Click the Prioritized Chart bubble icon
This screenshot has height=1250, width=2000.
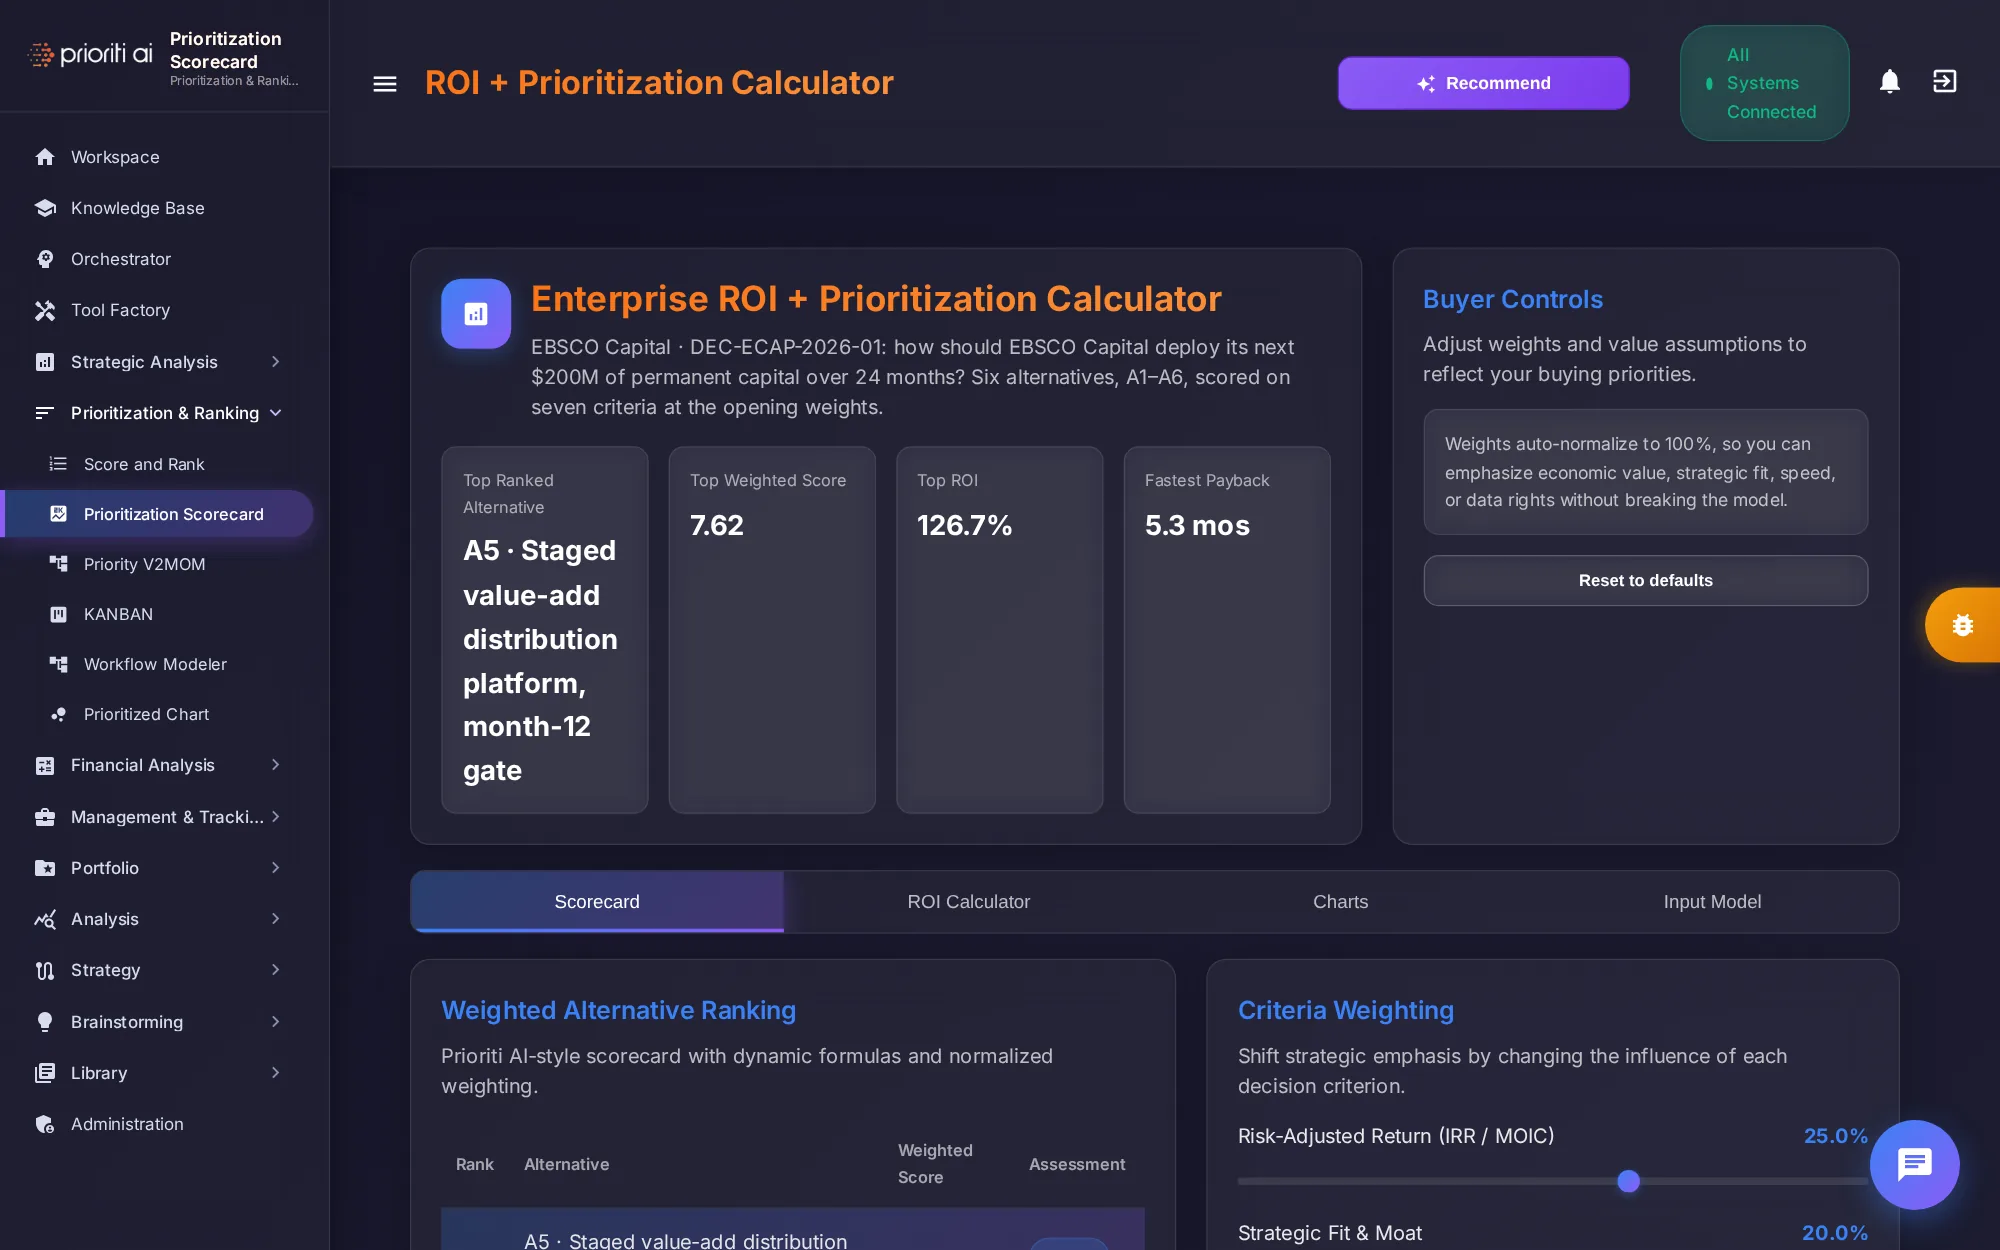click(x=59, y=714)
